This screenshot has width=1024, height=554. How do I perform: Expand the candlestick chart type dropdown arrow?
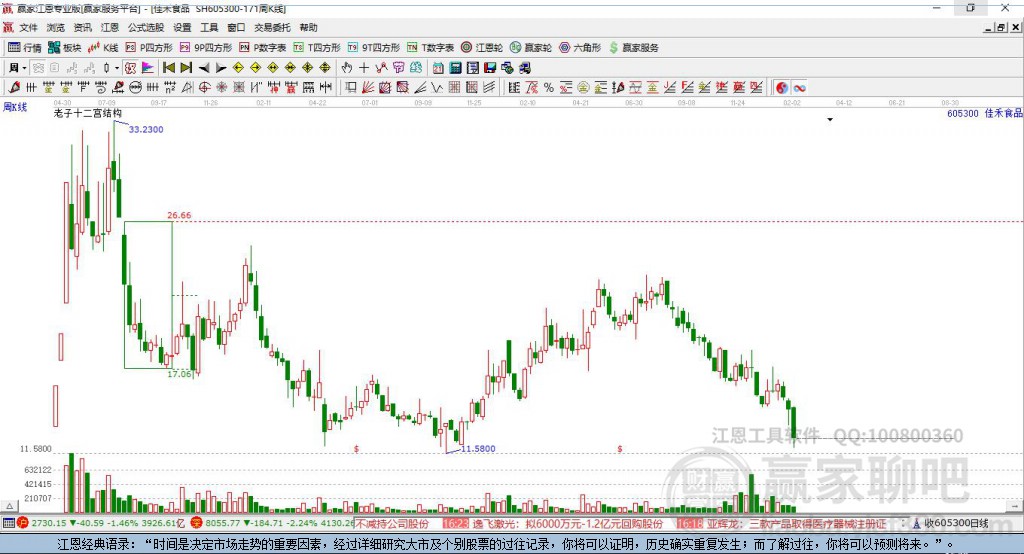point(116,68)
